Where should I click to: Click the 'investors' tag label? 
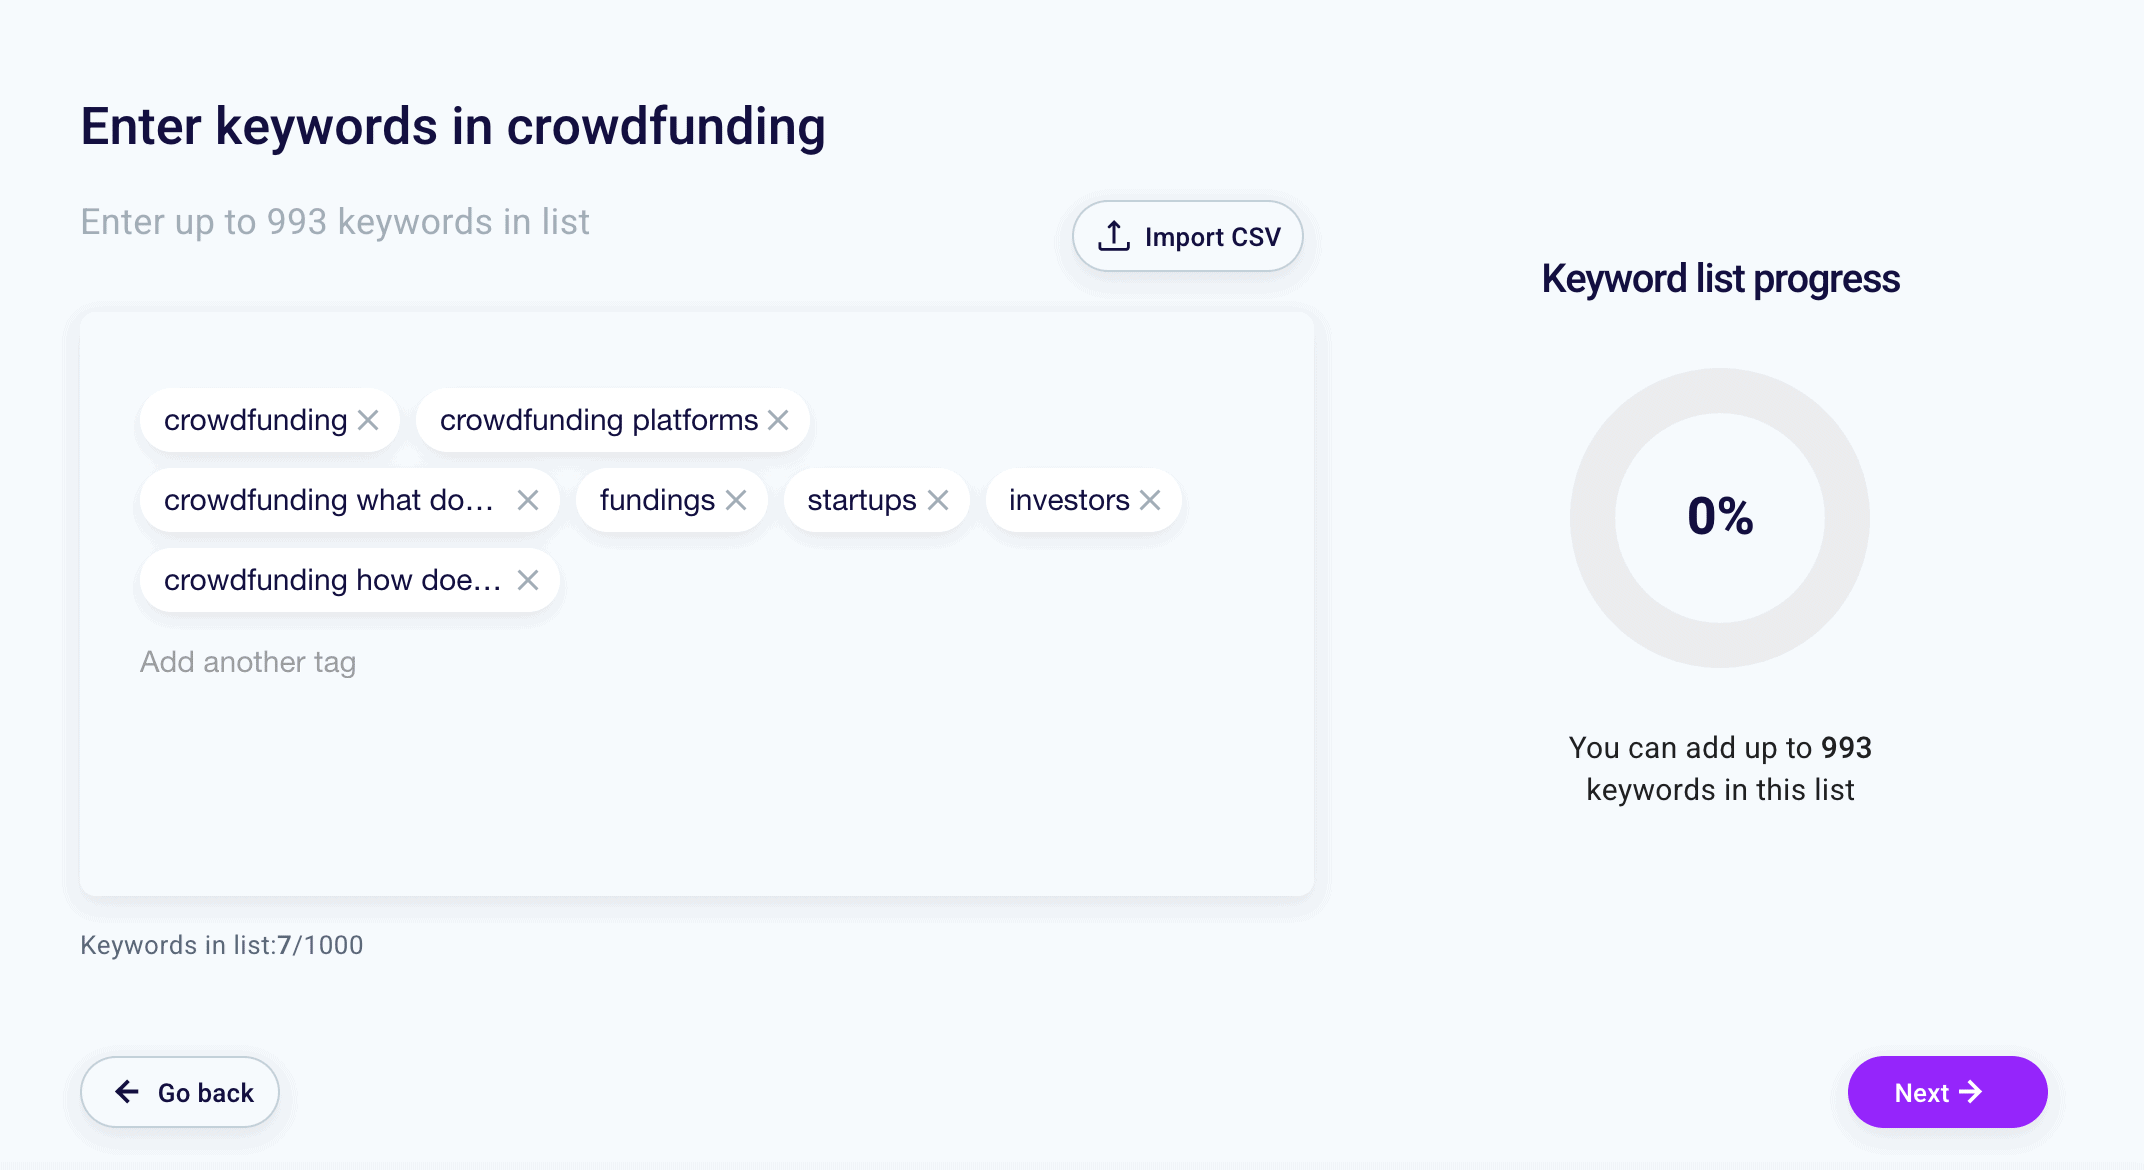pos(1069,500)
